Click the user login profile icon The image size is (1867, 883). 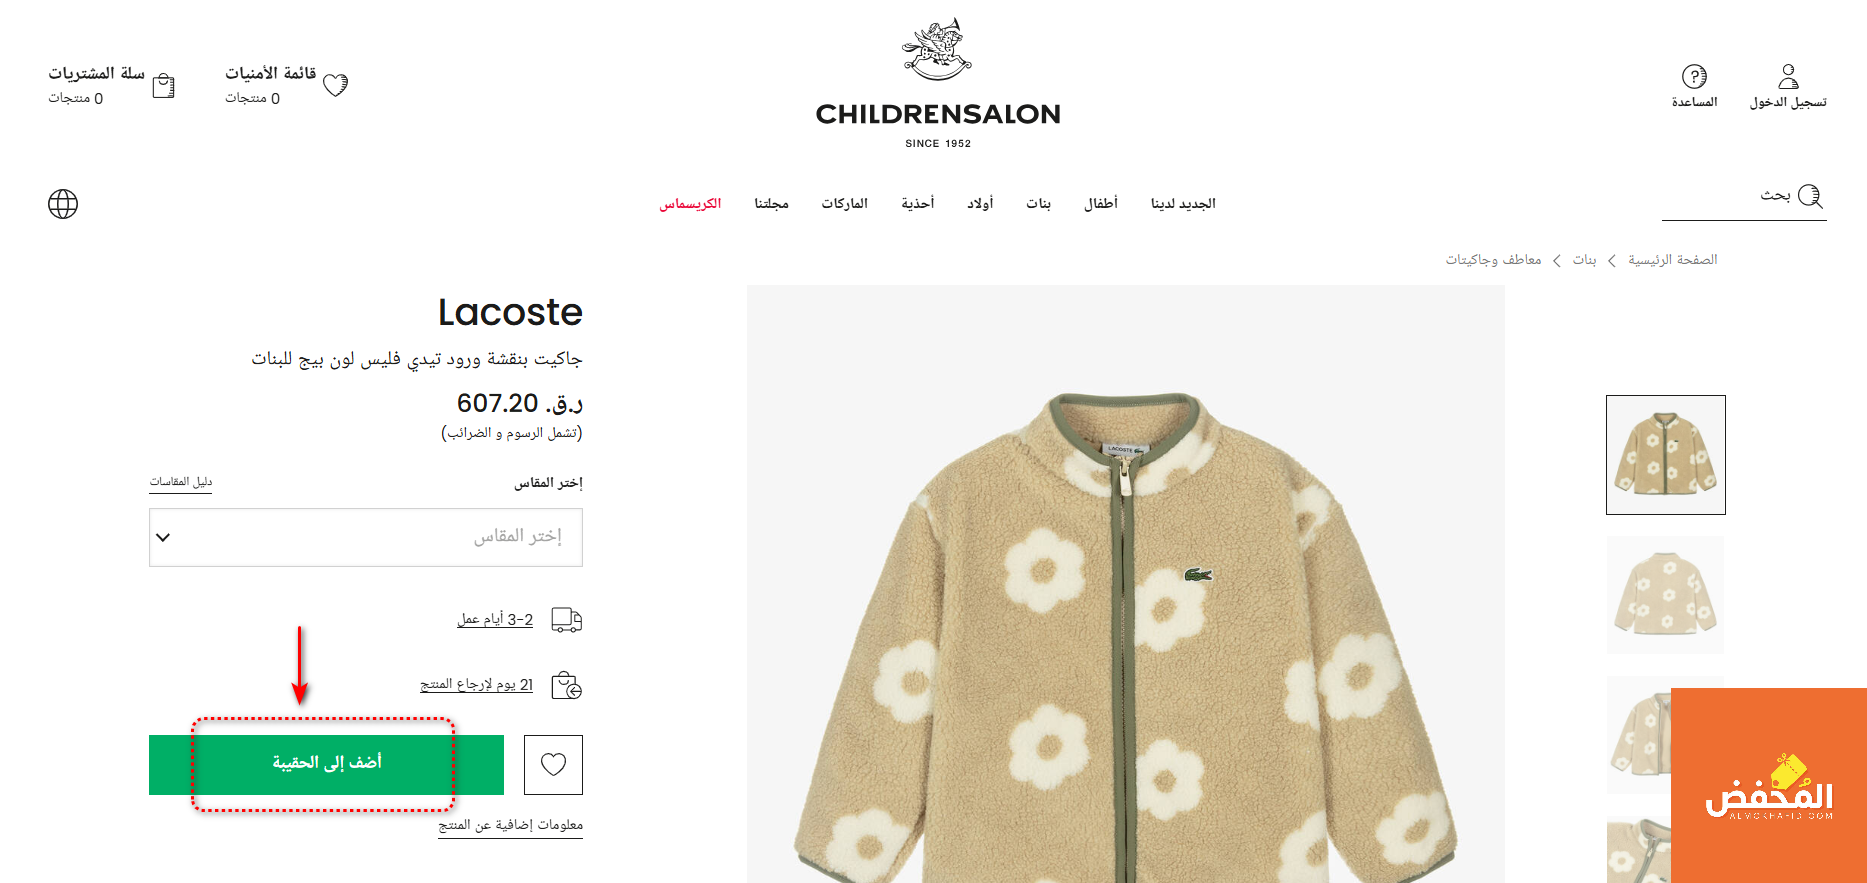coord(1789,76)
